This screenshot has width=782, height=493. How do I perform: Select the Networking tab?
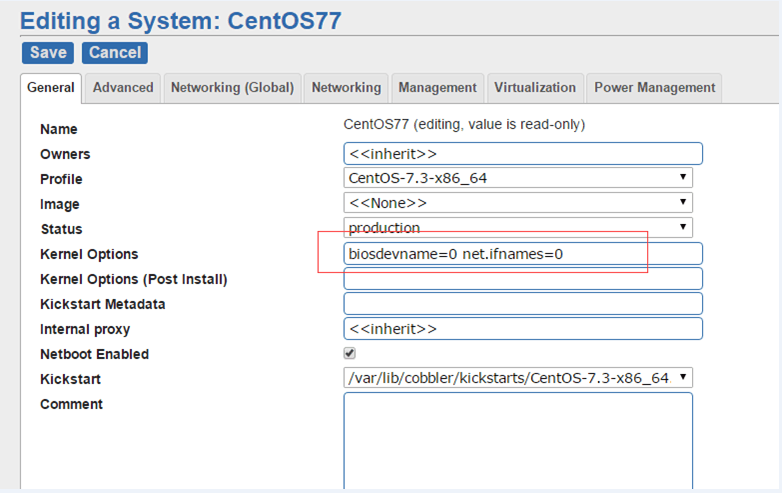(346, 88)
